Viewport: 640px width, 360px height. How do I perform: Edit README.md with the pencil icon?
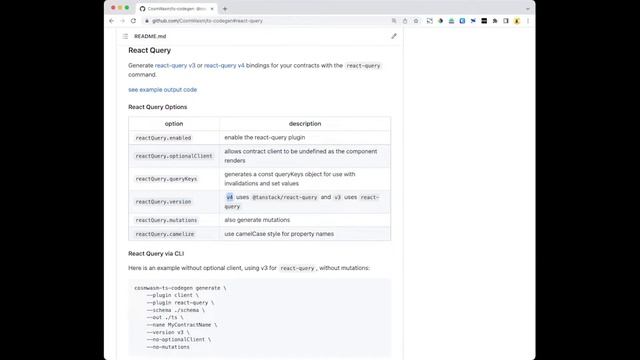pyautogui.click(x=393, y=36)
